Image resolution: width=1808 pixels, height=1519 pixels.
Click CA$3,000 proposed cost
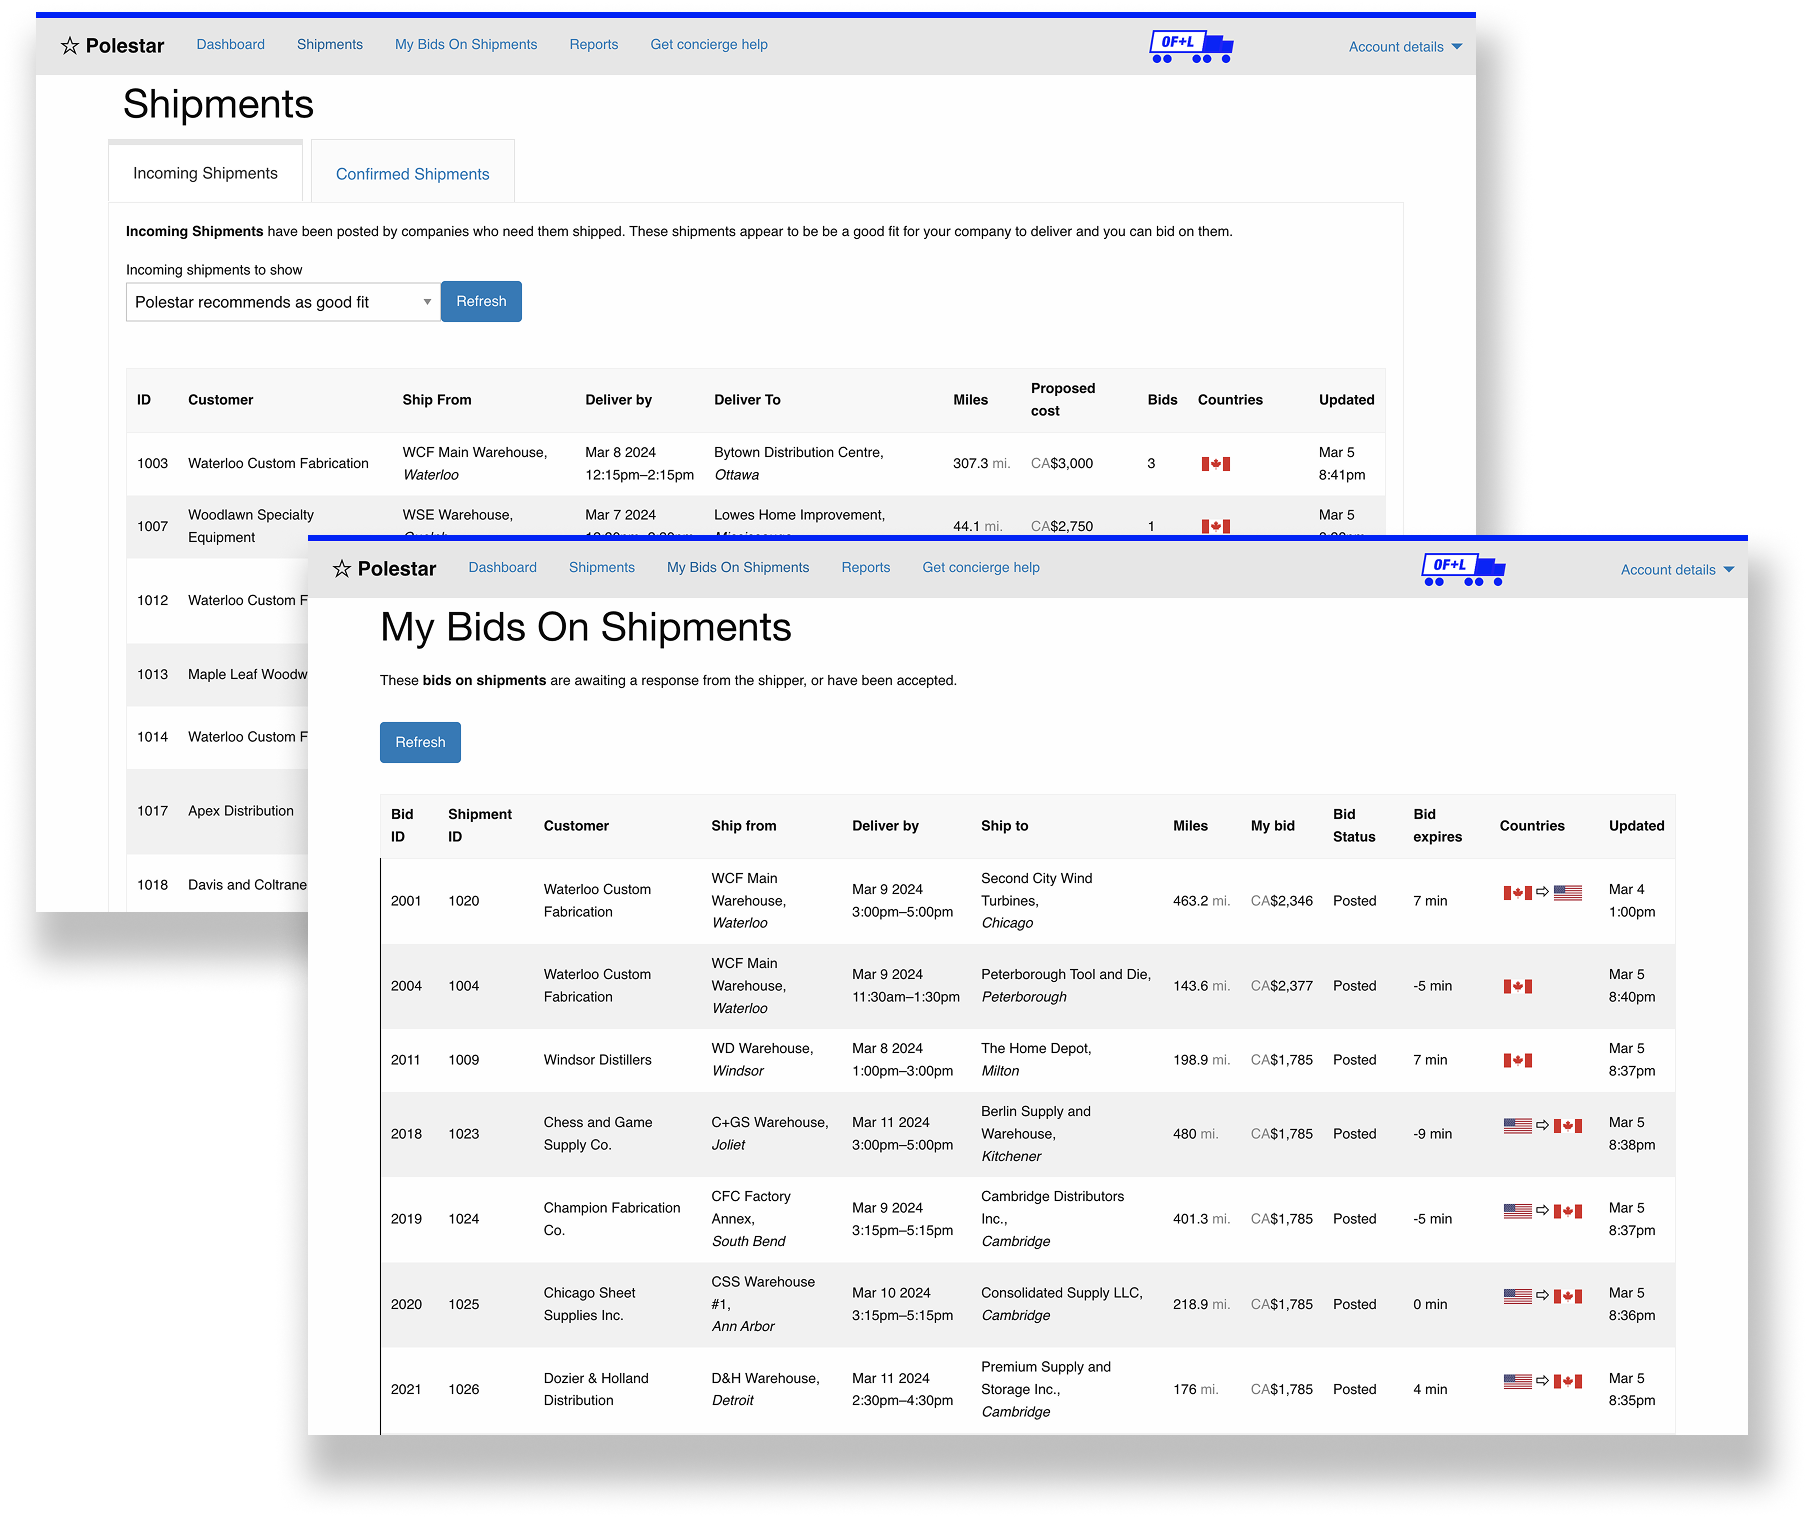[1062, 464]
